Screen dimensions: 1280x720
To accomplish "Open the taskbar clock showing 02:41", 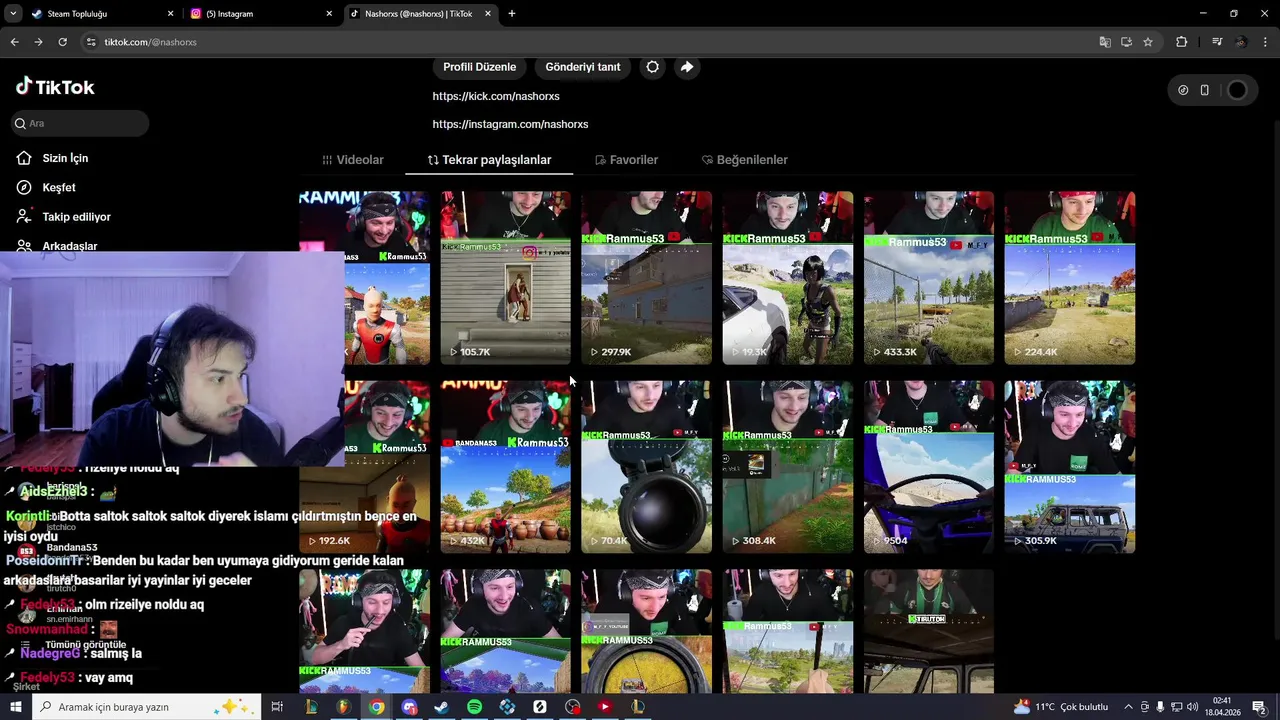I will point(1221,707).
